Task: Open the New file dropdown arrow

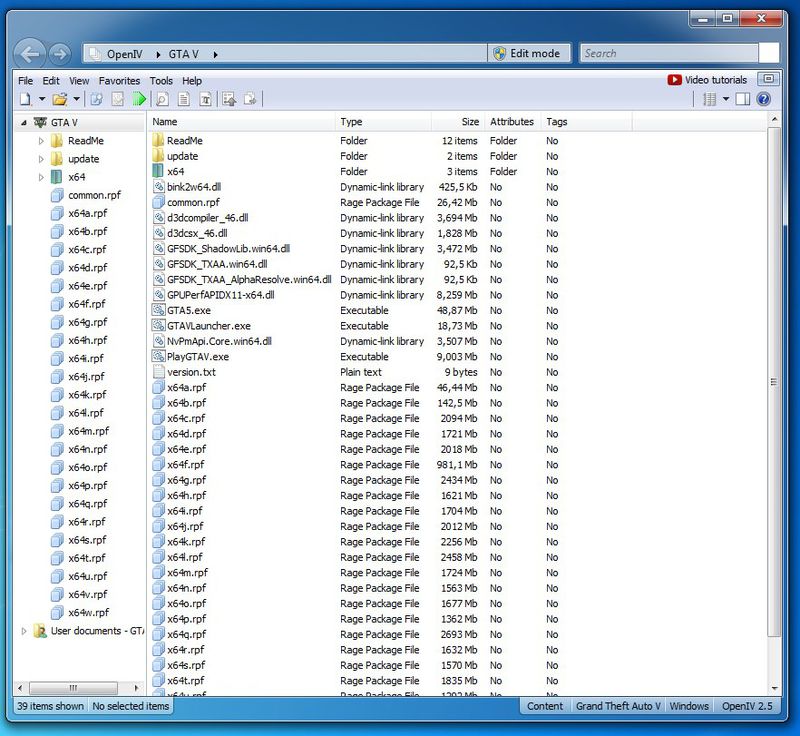Action: [x=42, y=99]
